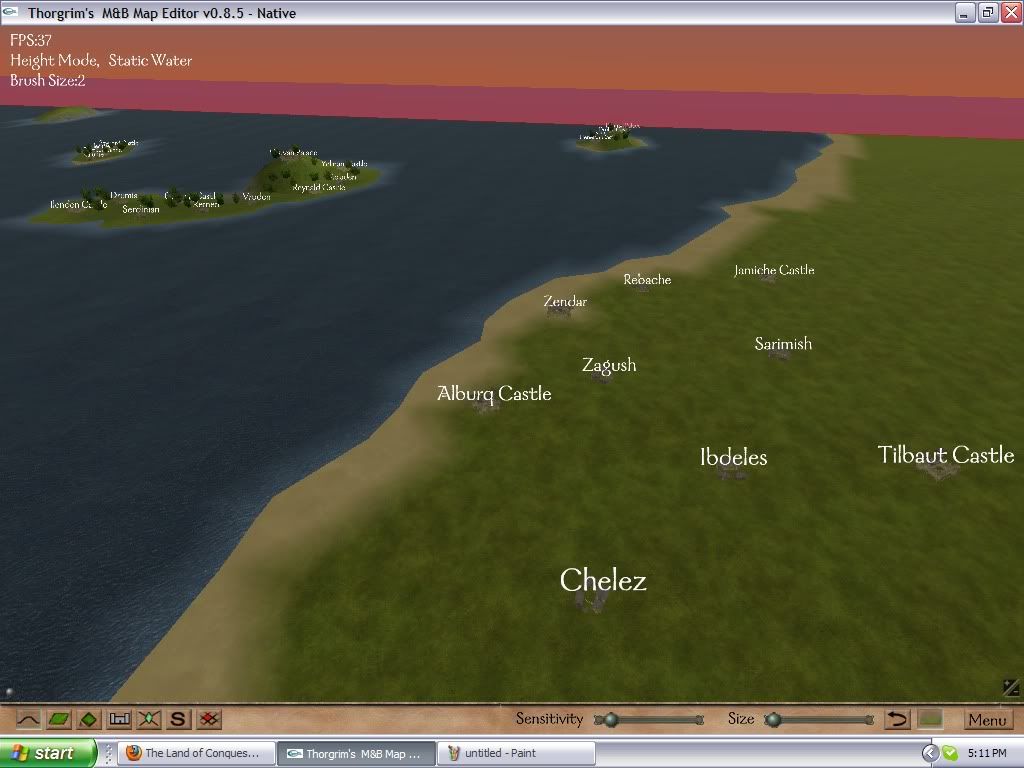Select the green diamond vertex tool
Viewport: 1024px width, 768px height.
88,719
